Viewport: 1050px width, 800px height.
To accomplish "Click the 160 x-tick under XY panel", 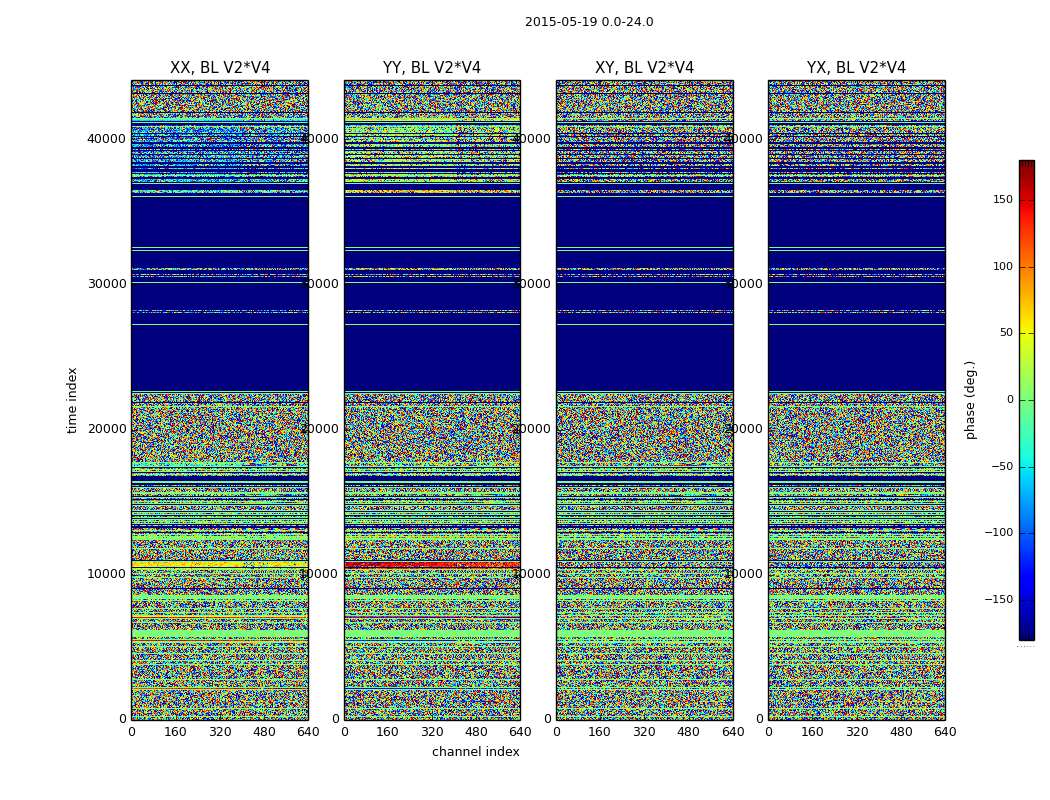I will pos(600,732).
